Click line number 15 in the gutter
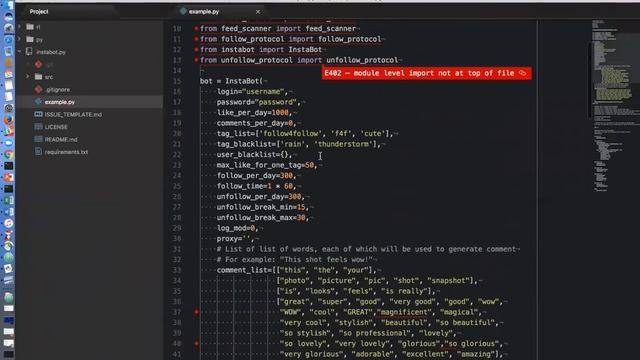 [x=177, y=81]
